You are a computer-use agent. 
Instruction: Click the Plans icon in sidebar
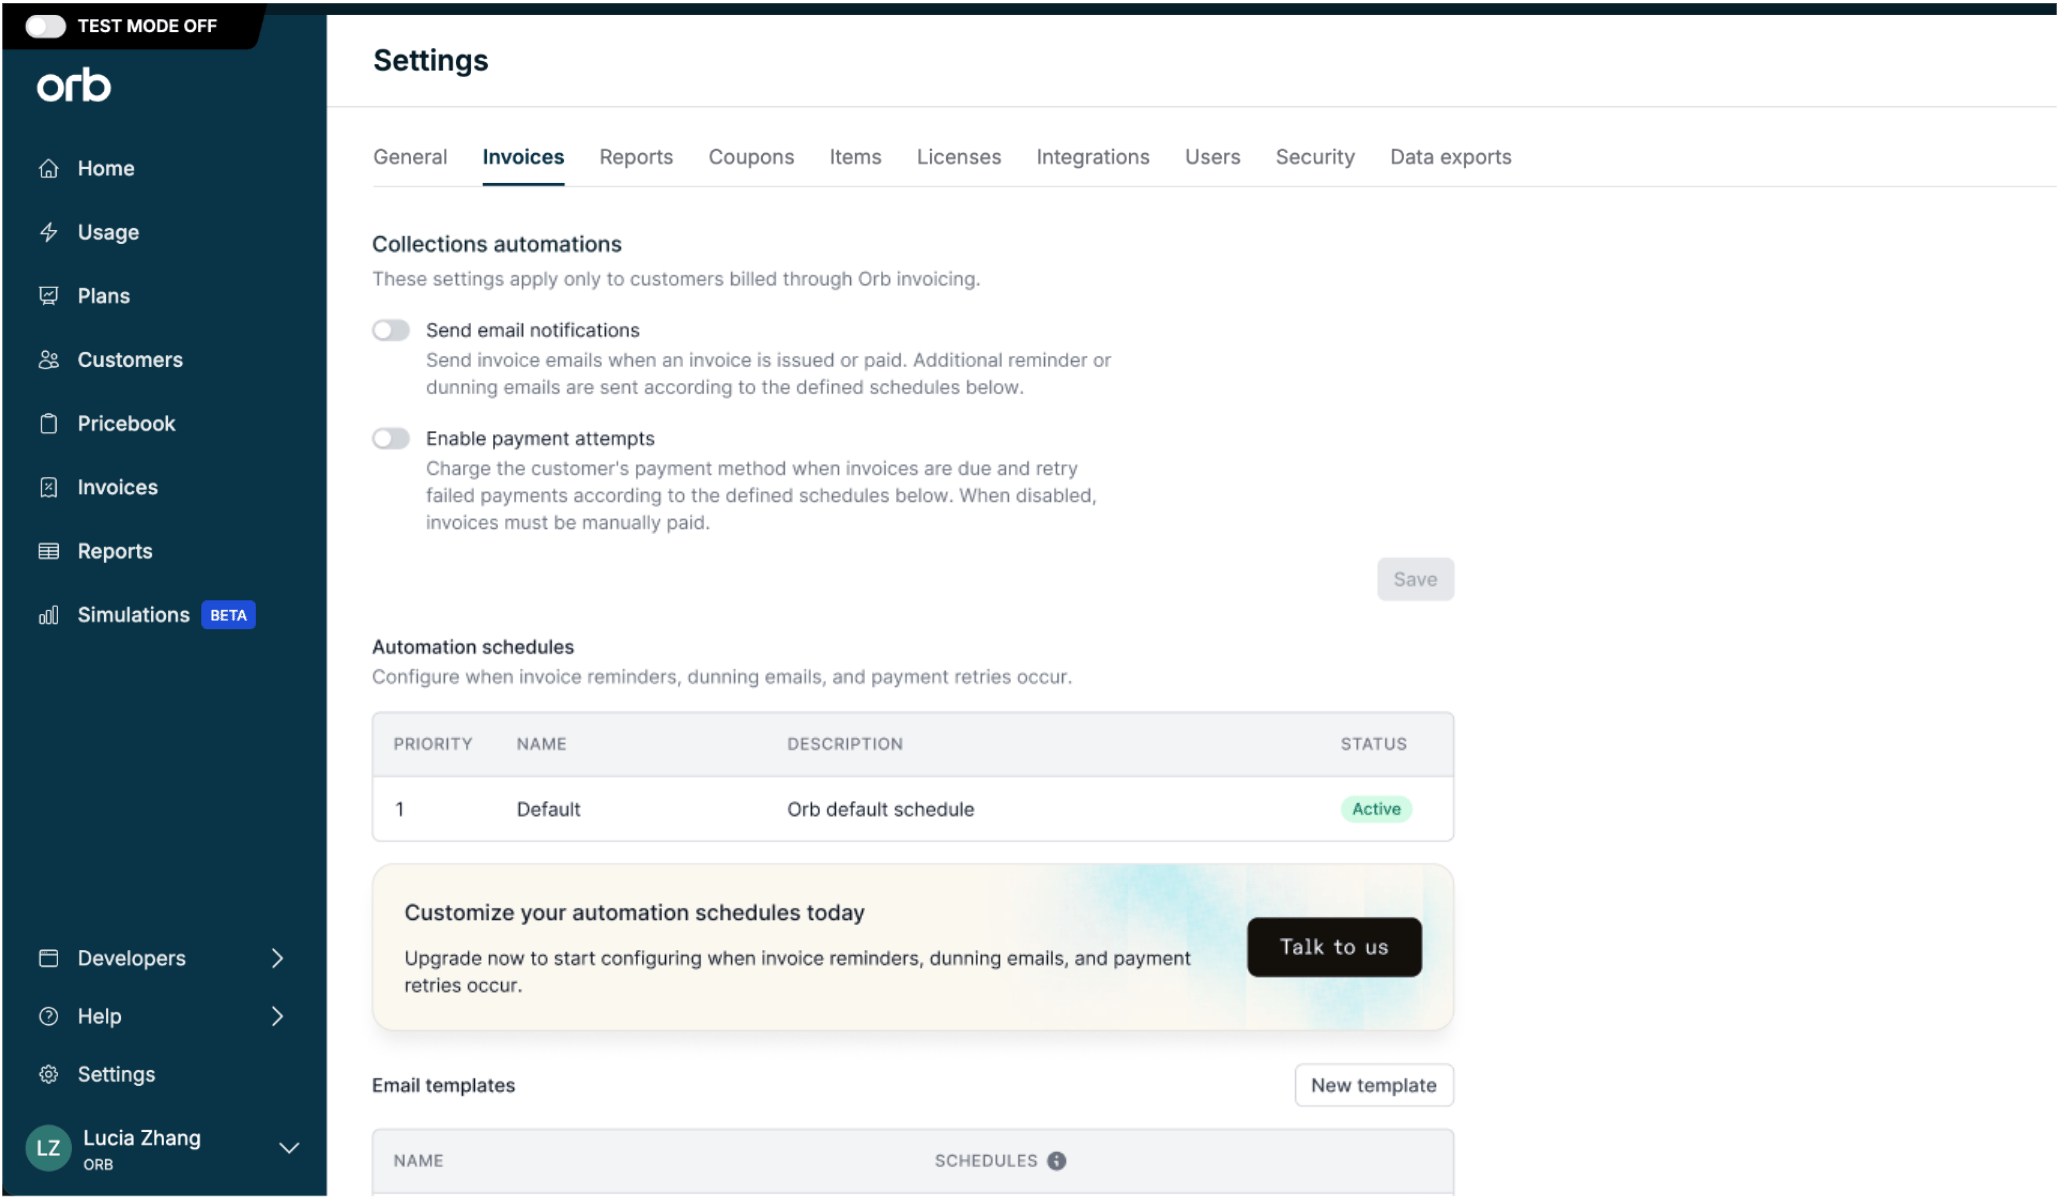click(48, 296)
